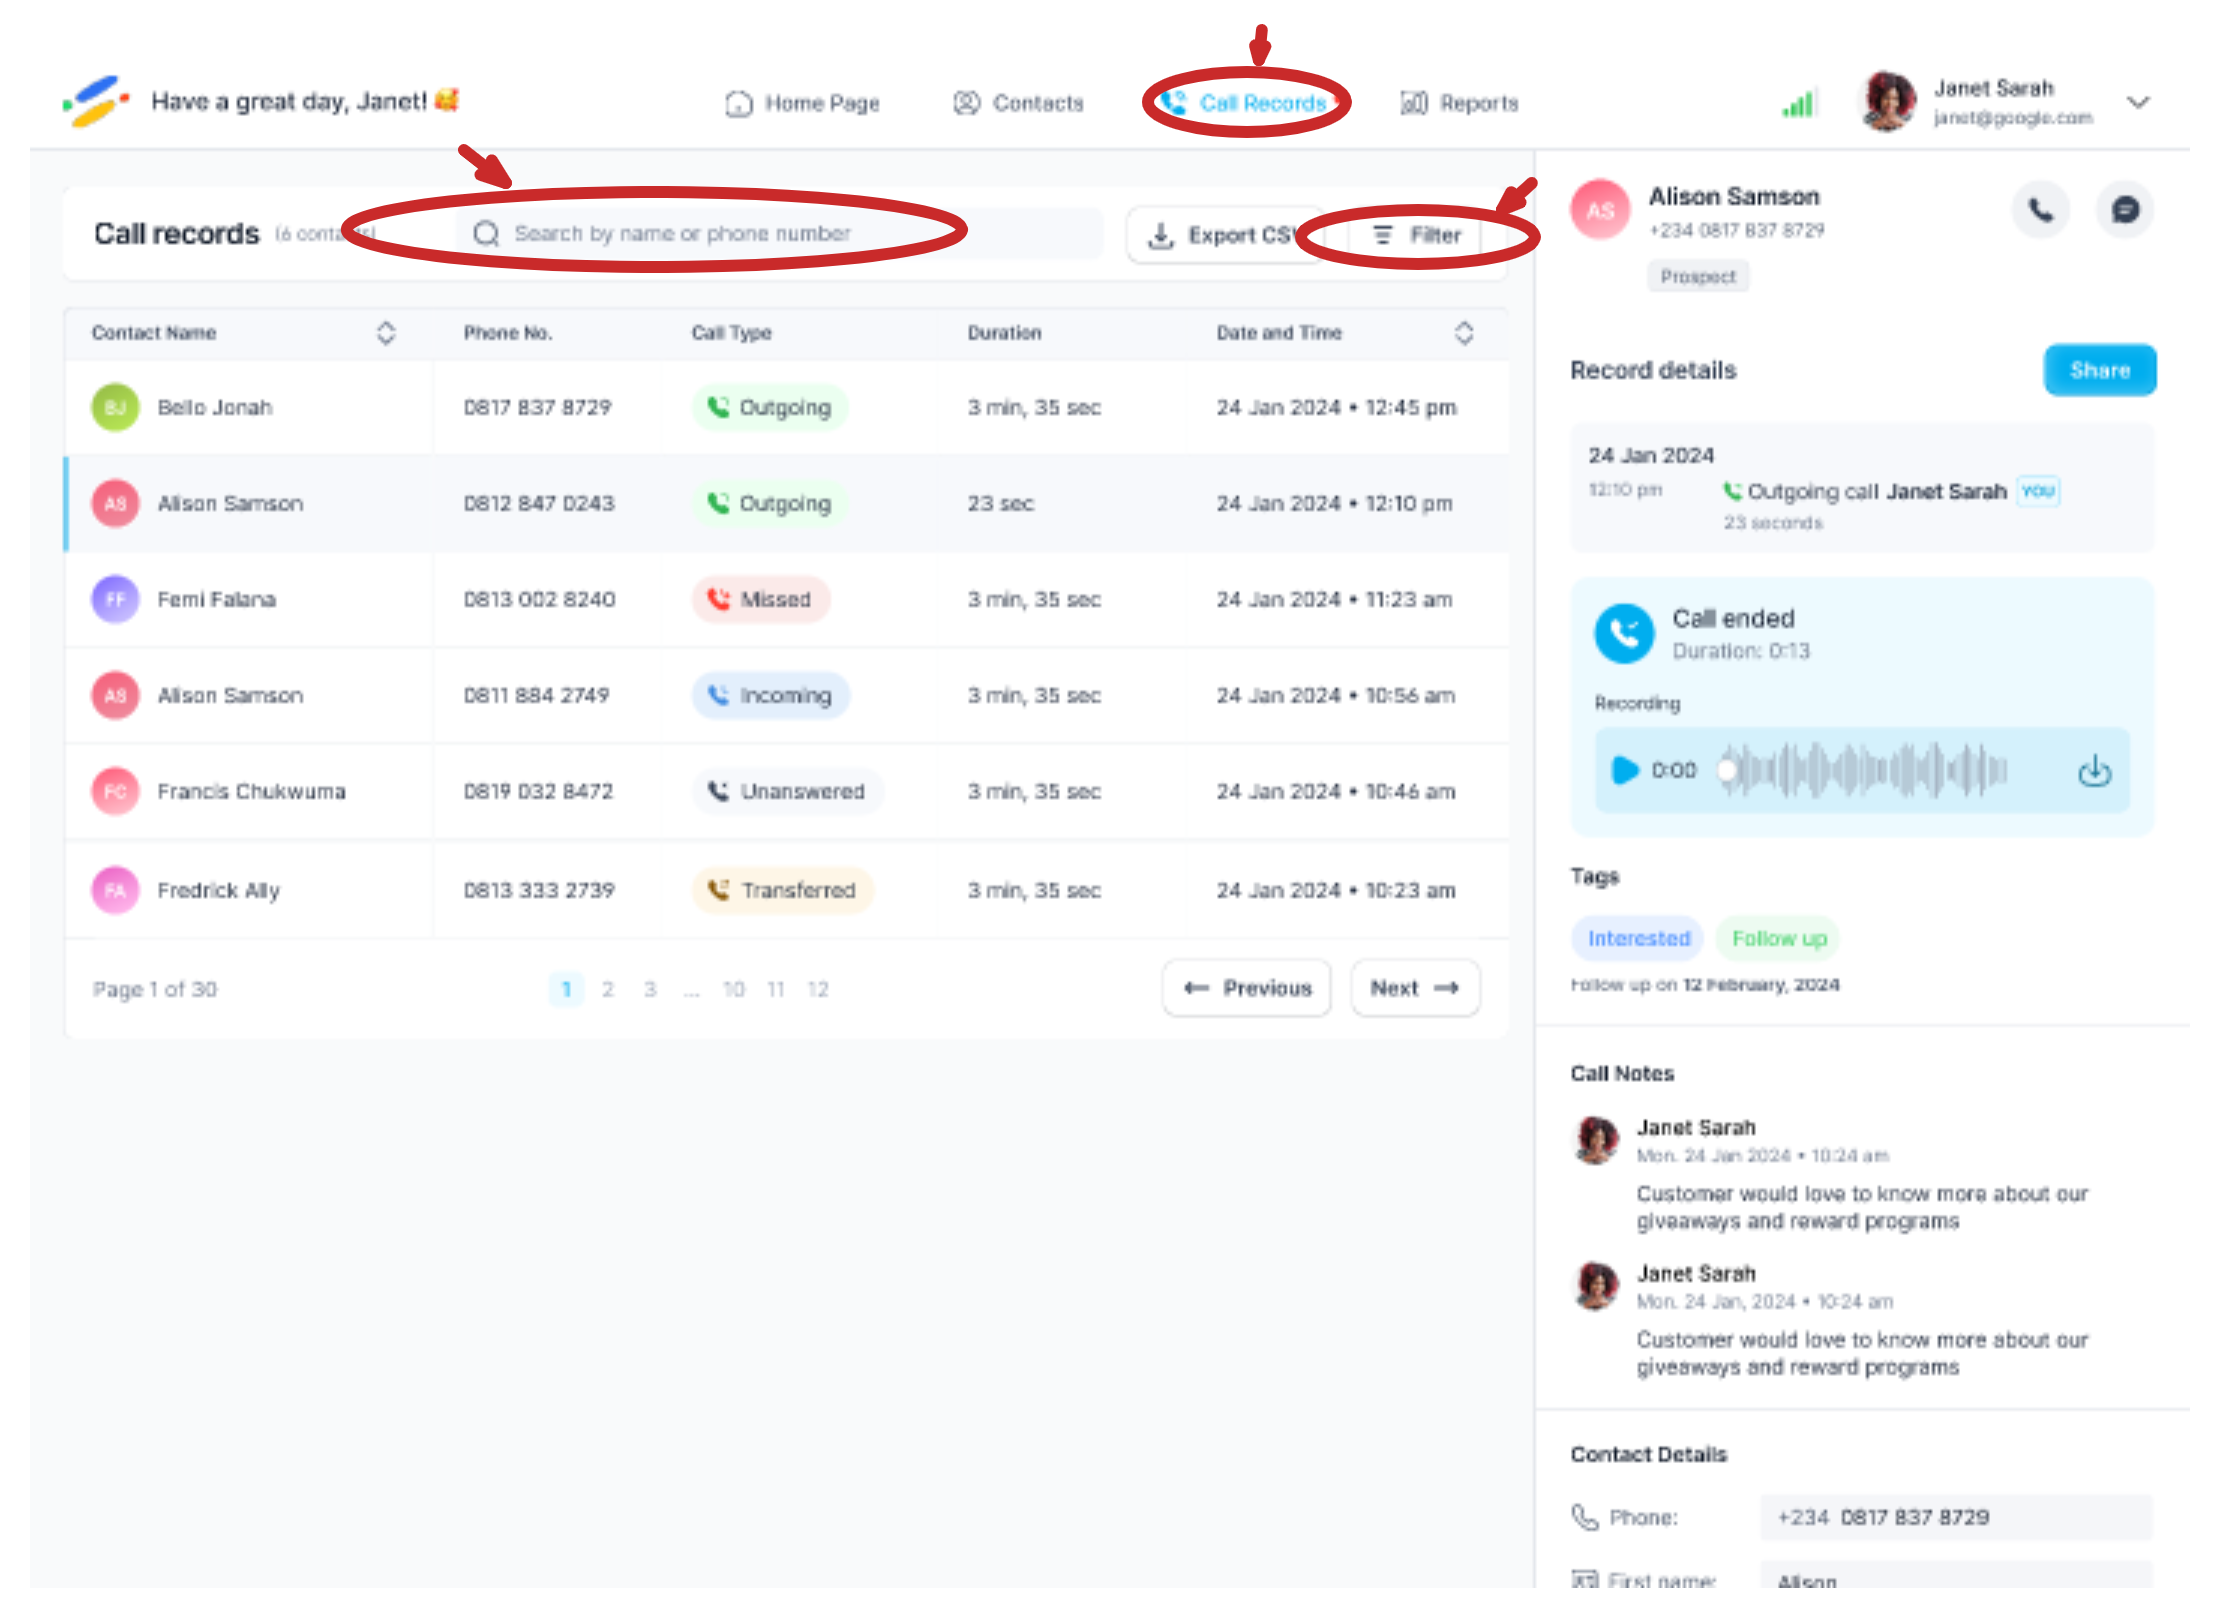
Task: Click the BJ avatar for Bello Jonah
Action: point(115,408)
